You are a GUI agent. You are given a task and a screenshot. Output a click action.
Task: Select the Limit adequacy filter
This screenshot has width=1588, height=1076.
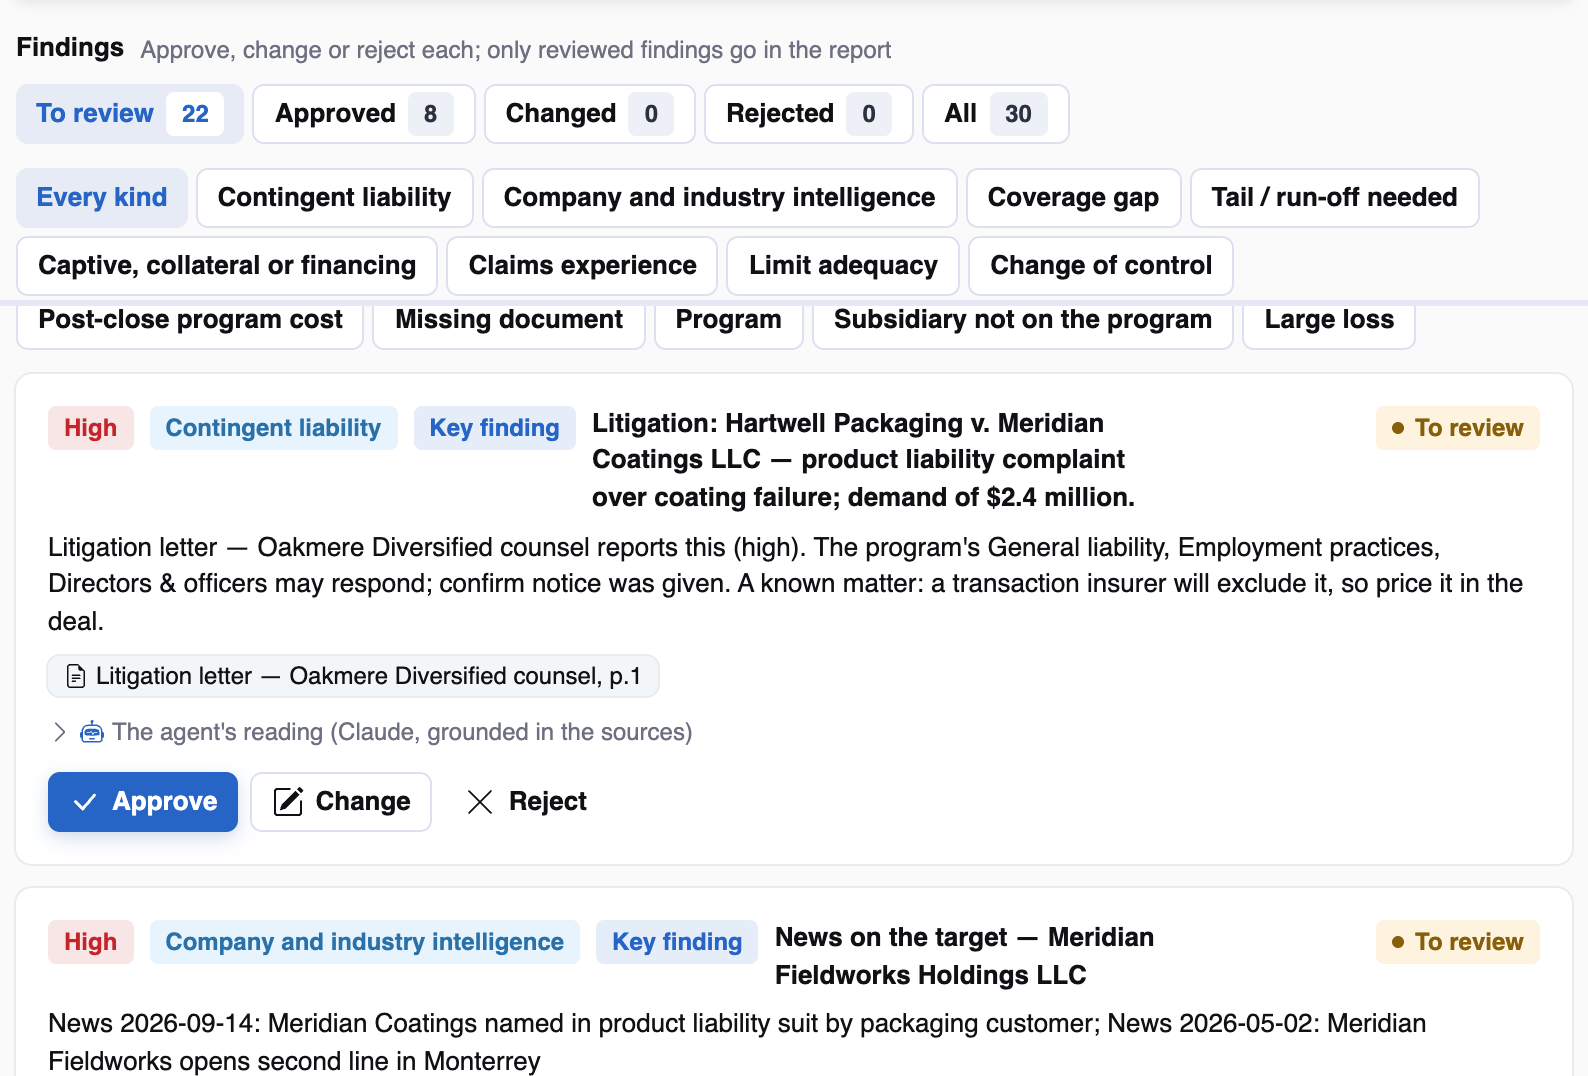point(843,266)
